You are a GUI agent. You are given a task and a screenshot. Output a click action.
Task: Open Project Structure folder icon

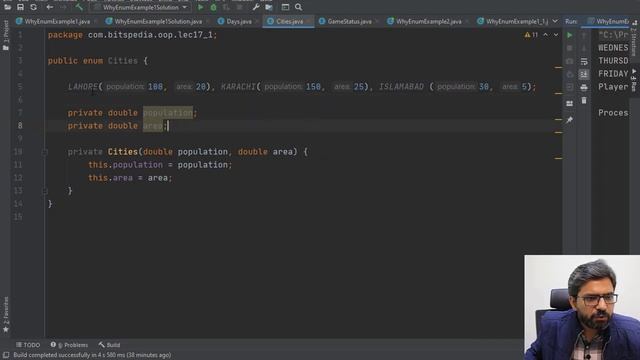pos(269,7)
